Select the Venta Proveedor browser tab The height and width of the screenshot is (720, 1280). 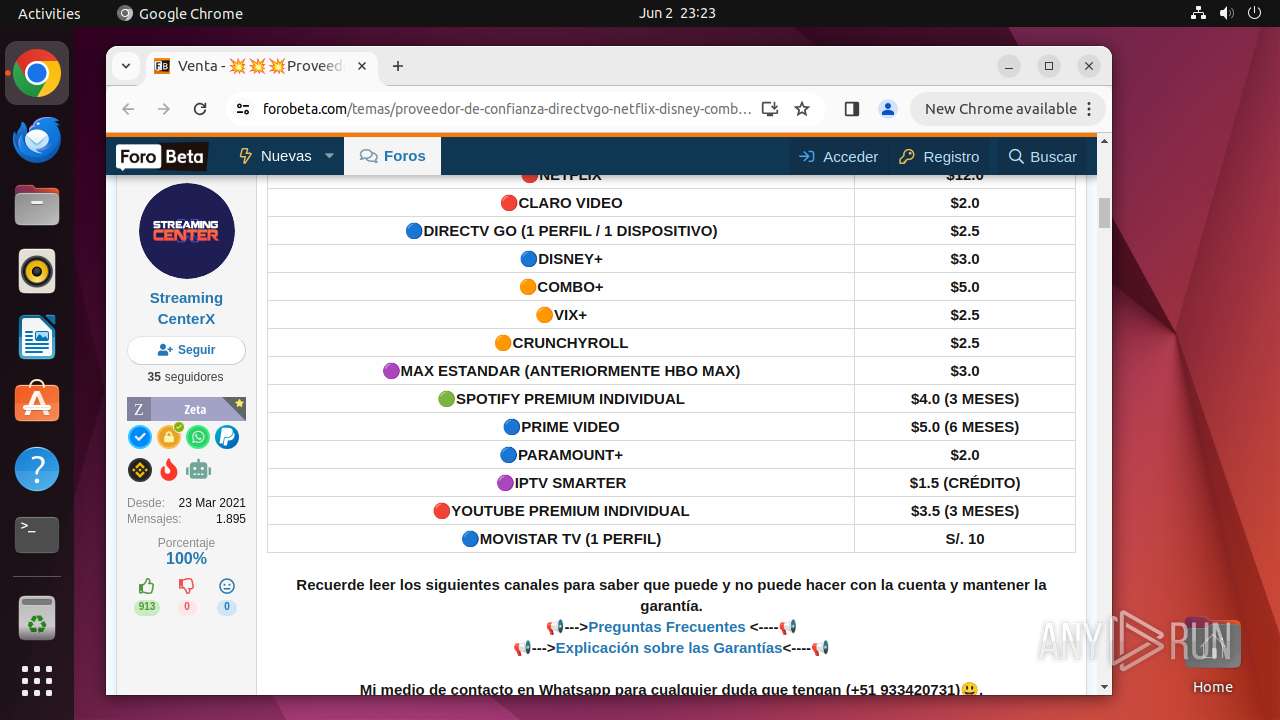[x=260, y=66]
